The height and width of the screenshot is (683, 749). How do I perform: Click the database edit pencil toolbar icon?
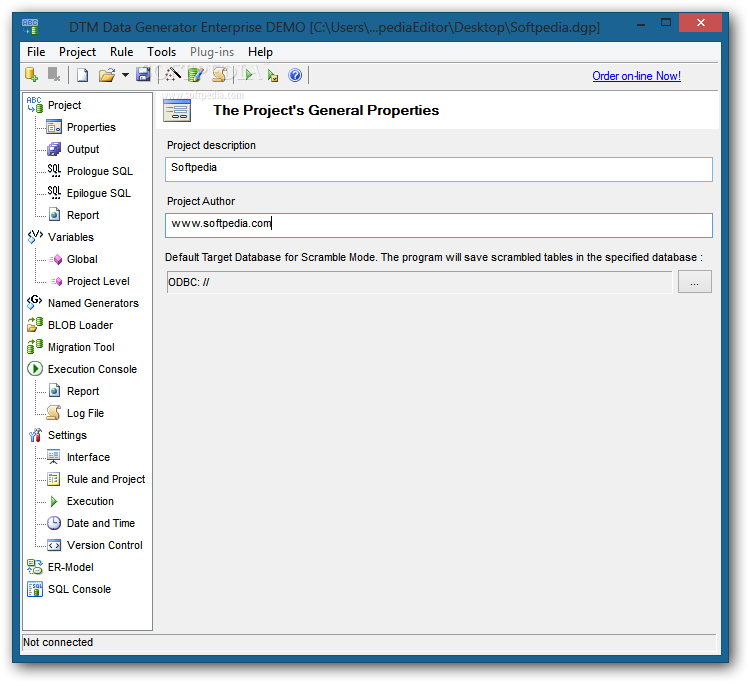coord(196,75)
